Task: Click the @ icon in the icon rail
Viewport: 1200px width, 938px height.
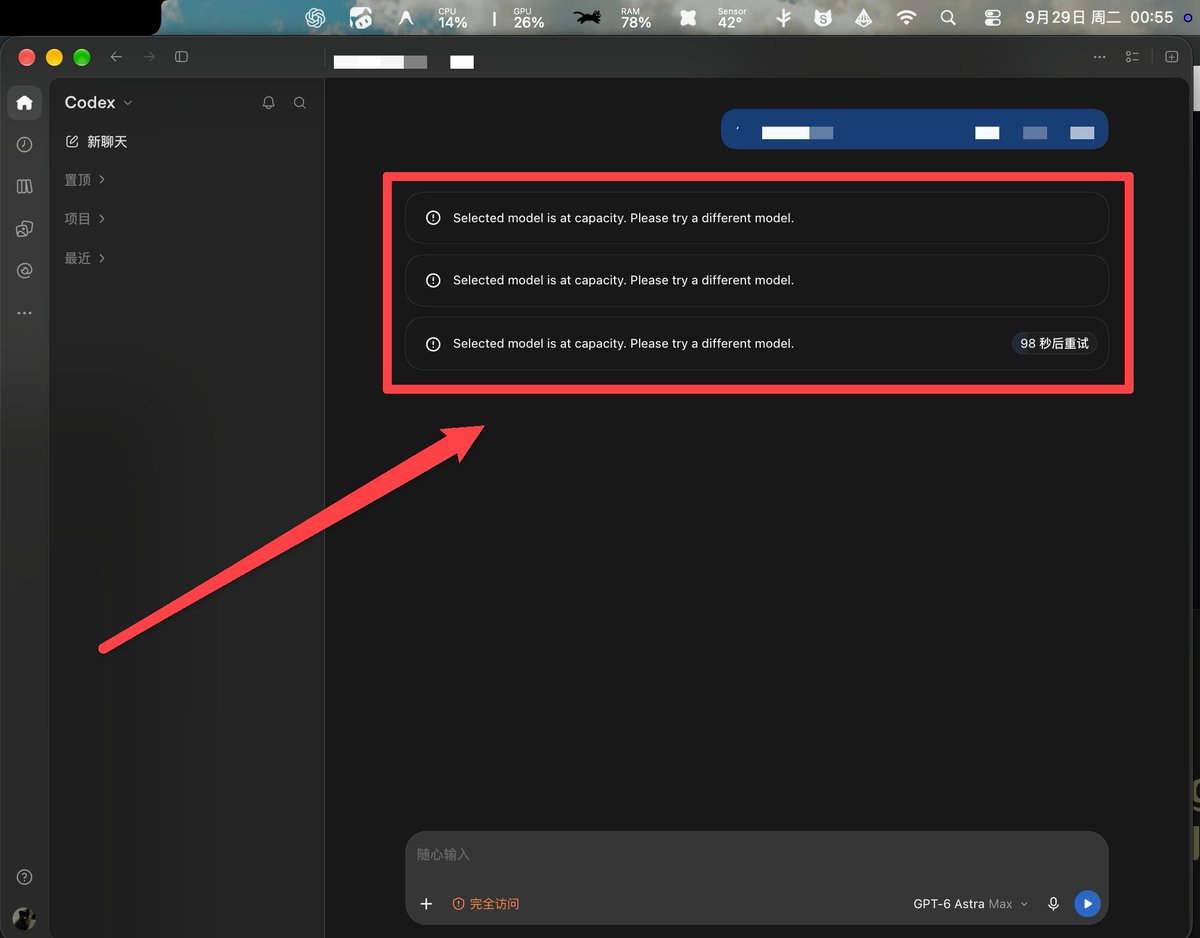Action: click(x=25, y=271)
